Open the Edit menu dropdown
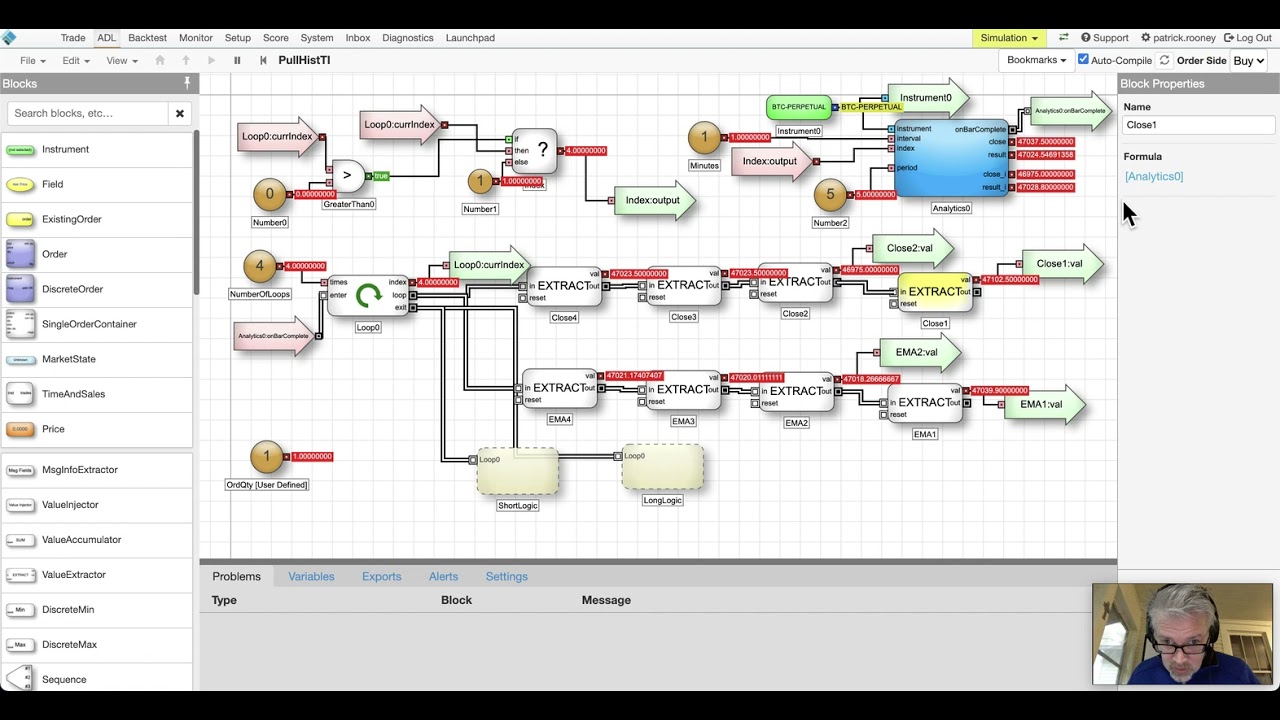Viewport: 1280px width, 720px height. (x=75, y=61)
